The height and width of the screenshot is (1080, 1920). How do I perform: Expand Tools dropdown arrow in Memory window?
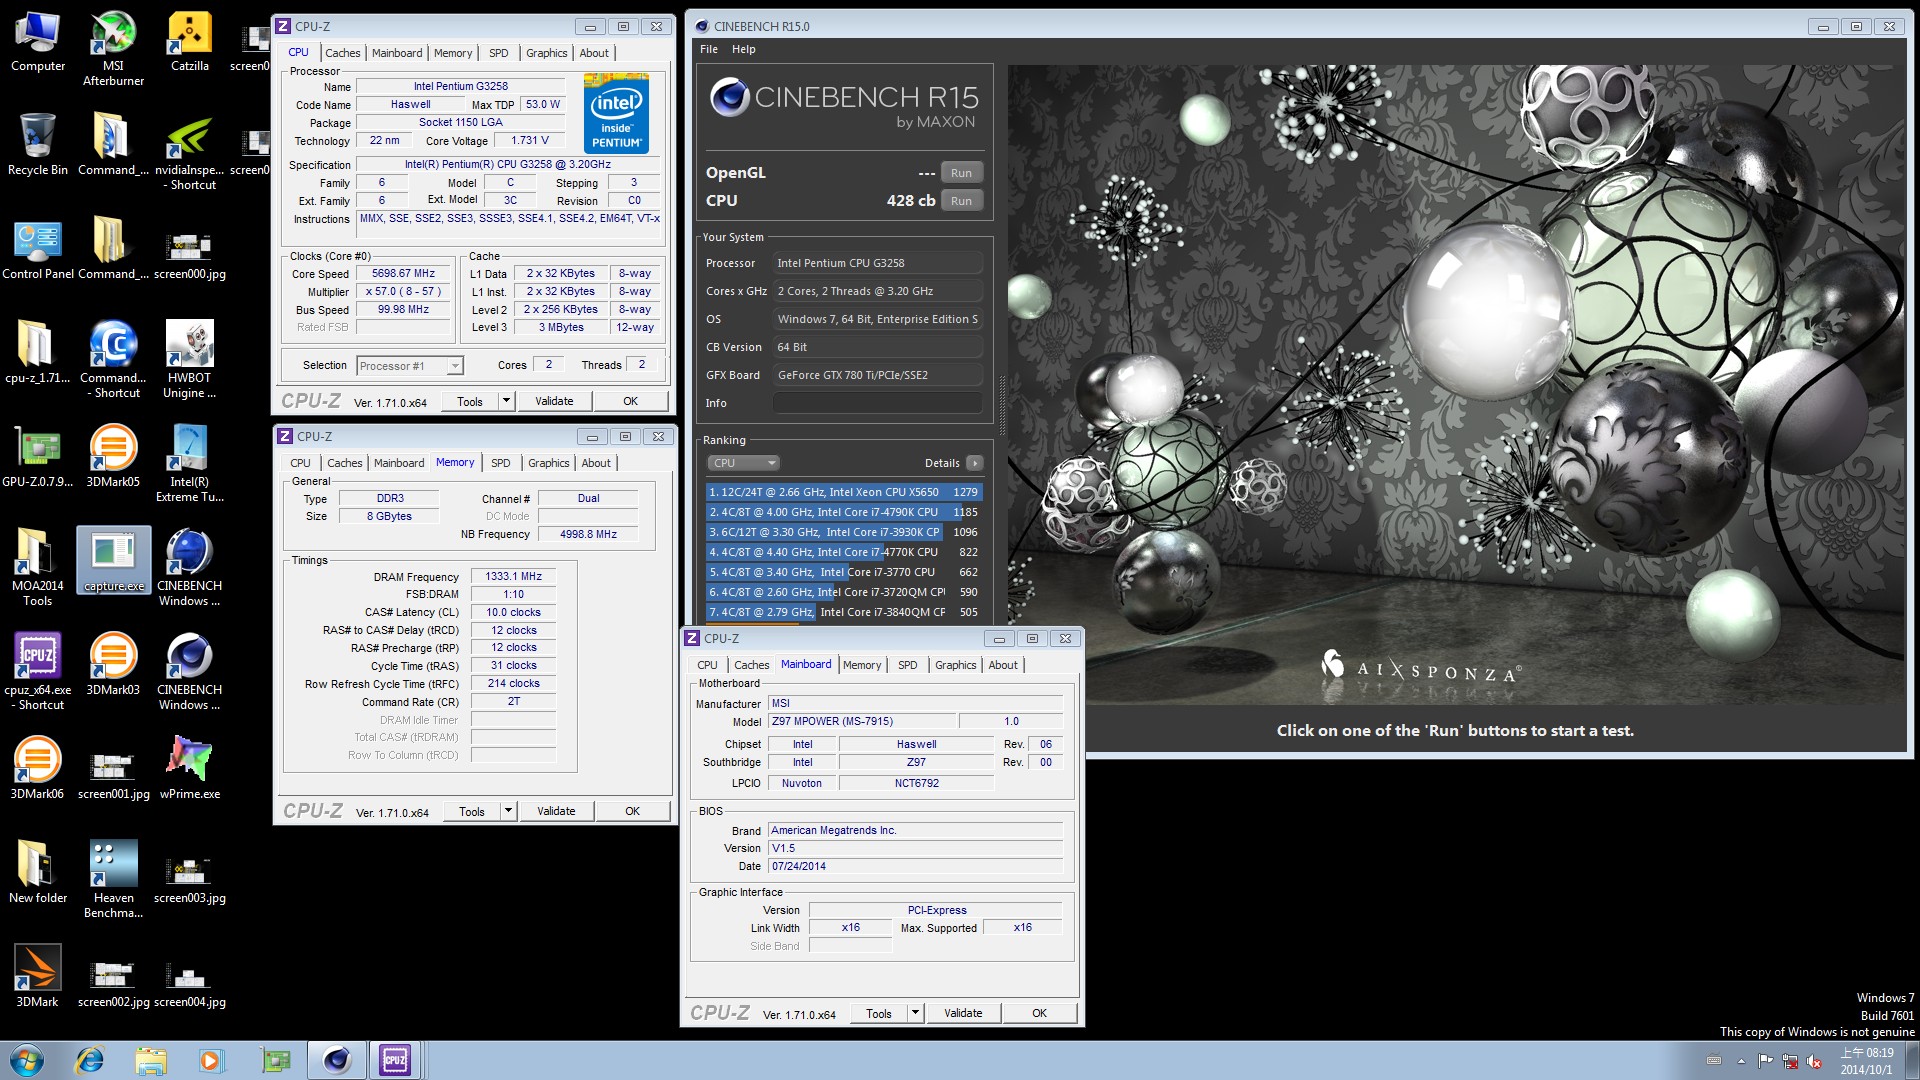pyautogui.click(x=508, y=811)
